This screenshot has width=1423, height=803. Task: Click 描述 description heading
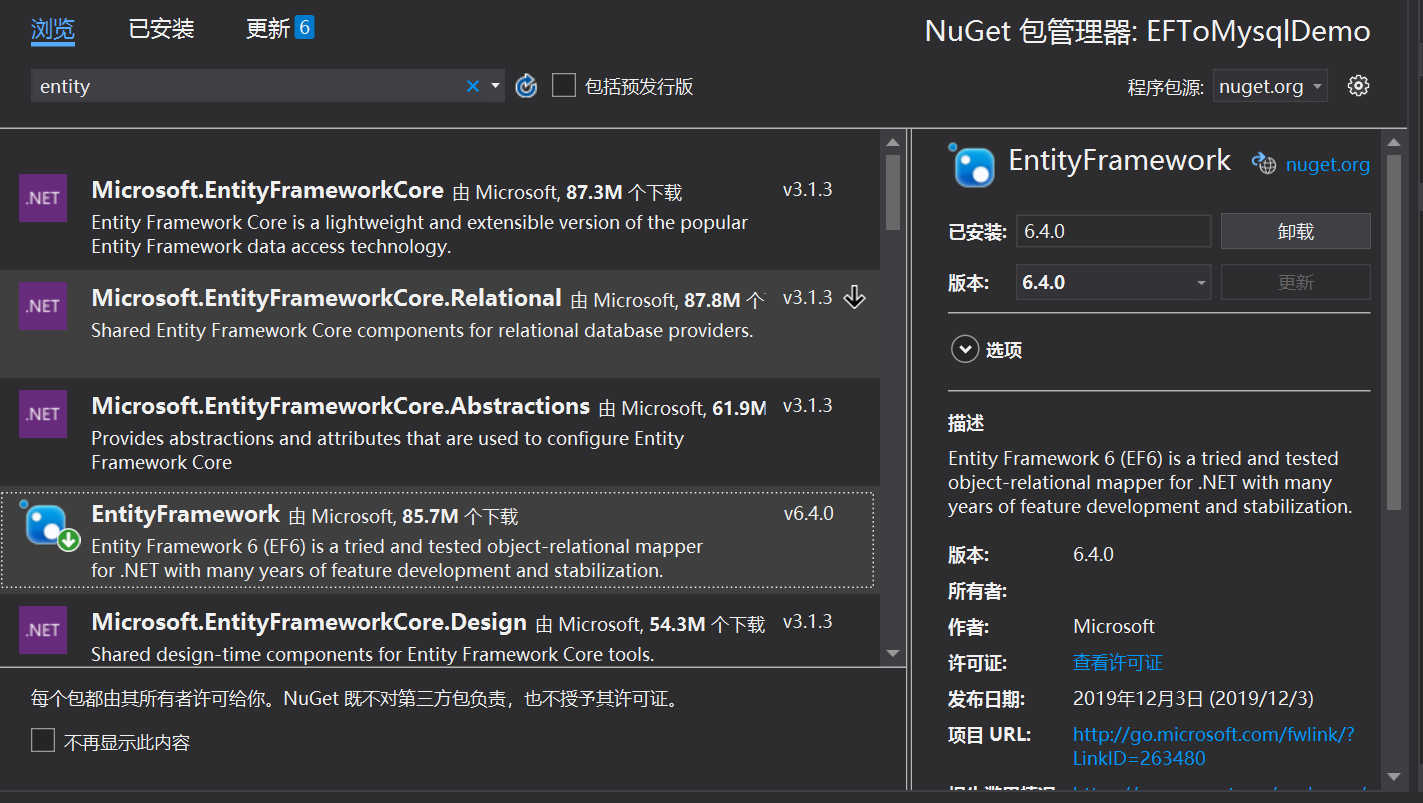[x=966, y=423]
